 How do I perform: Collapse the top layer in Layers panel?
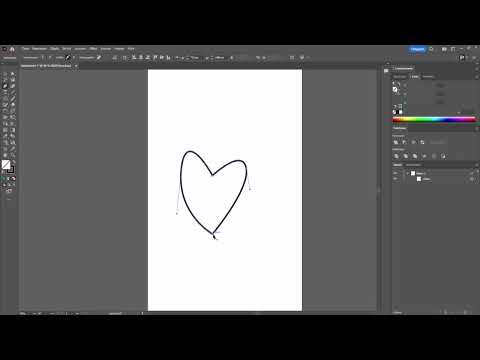408,173
